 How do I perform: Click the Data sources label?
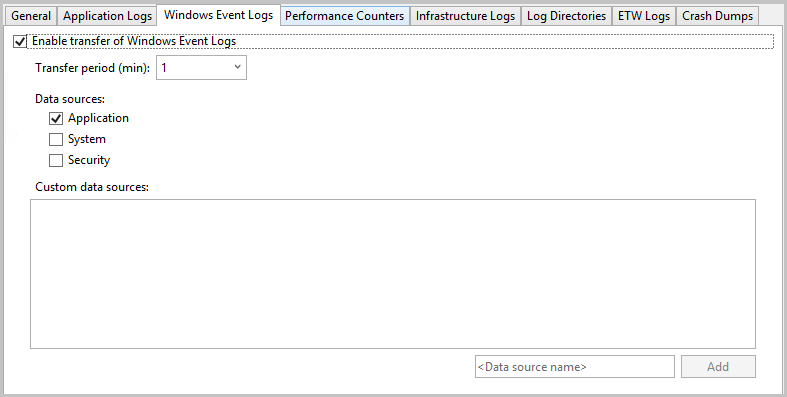click(x=70, y=99)
